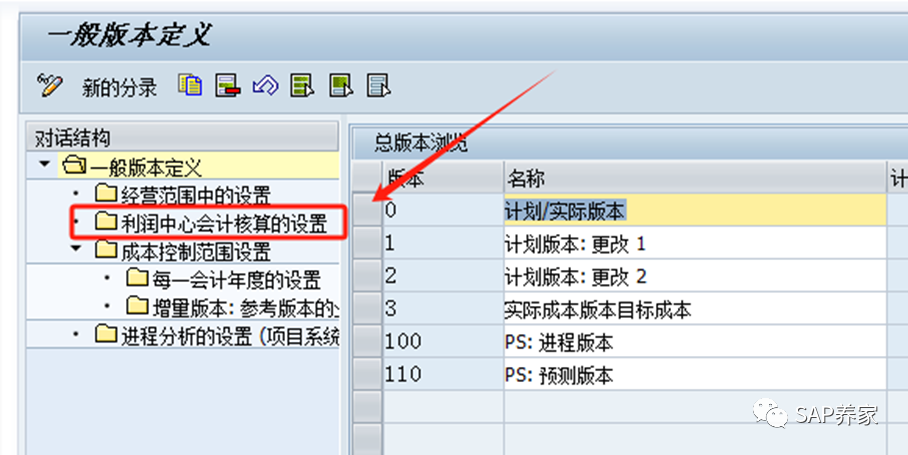Click version number 3 cell
The height and width of the screenshot is (455, 908).
[x=443, y=309]
